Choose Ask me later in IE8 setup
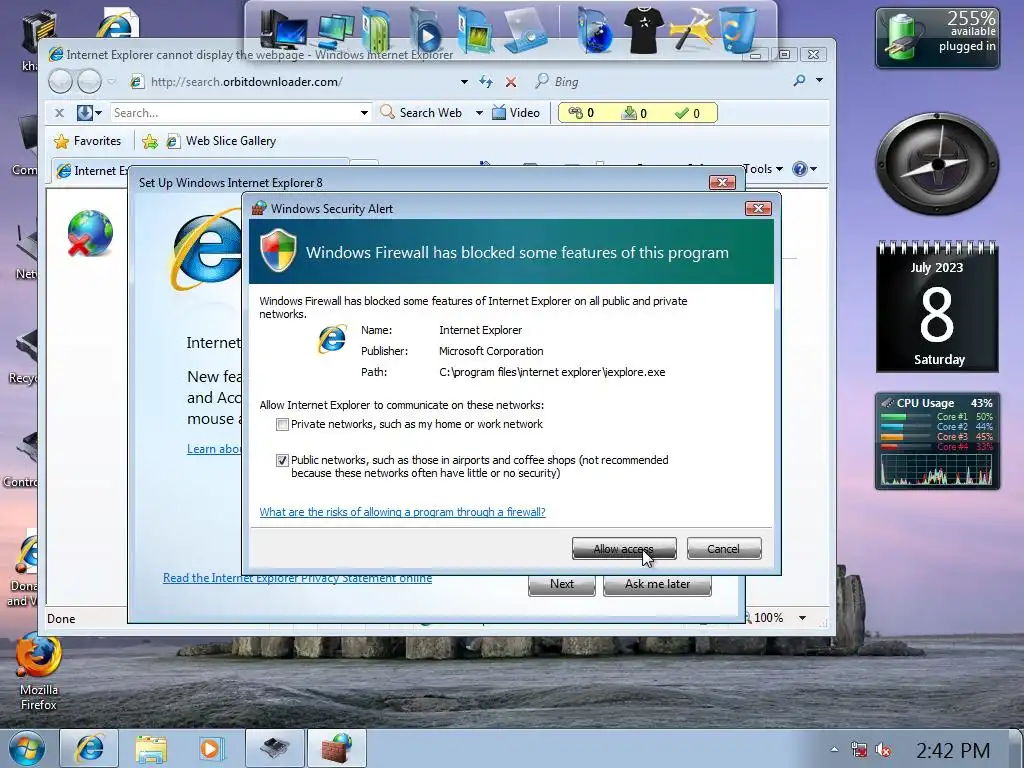The height and width of the screenshot is (768, 1024). point(657,584)
